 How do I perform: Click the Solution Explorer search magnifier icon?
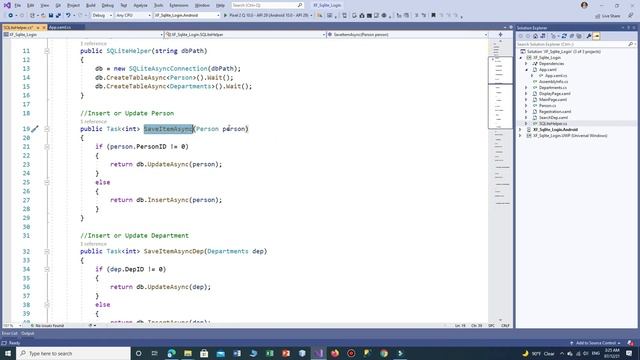630,44
